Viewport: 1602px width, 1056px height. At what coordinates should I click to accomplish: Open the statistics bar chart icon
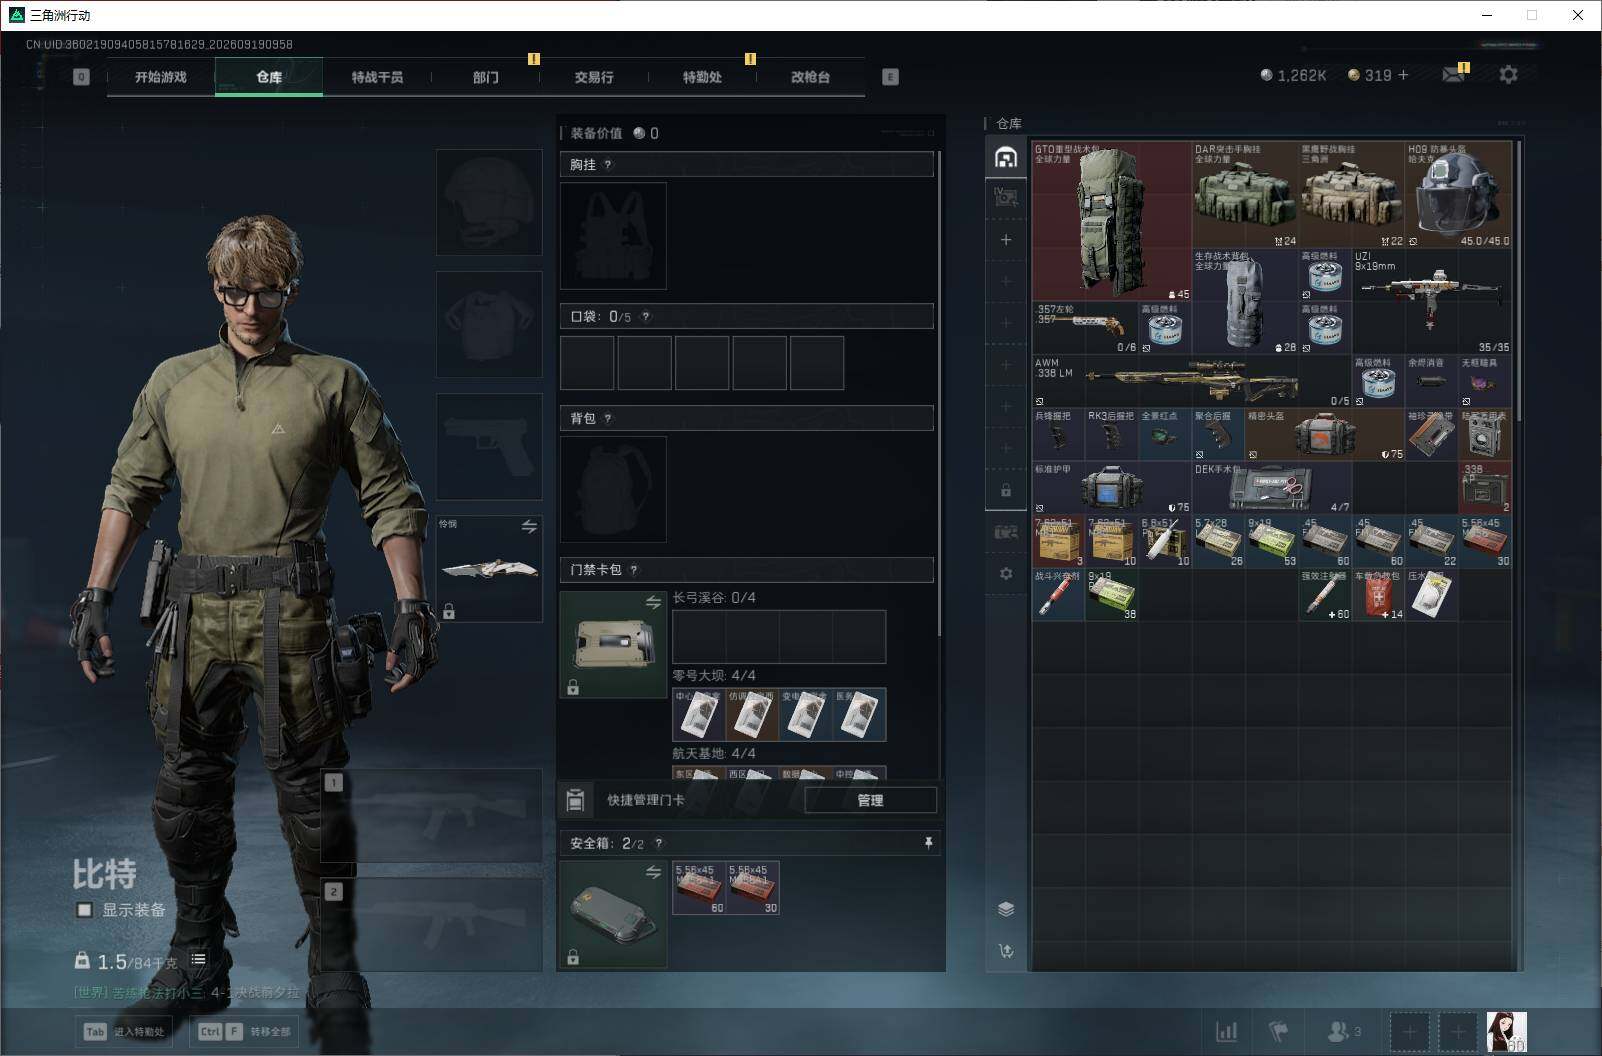(x=1226, y=1031)
